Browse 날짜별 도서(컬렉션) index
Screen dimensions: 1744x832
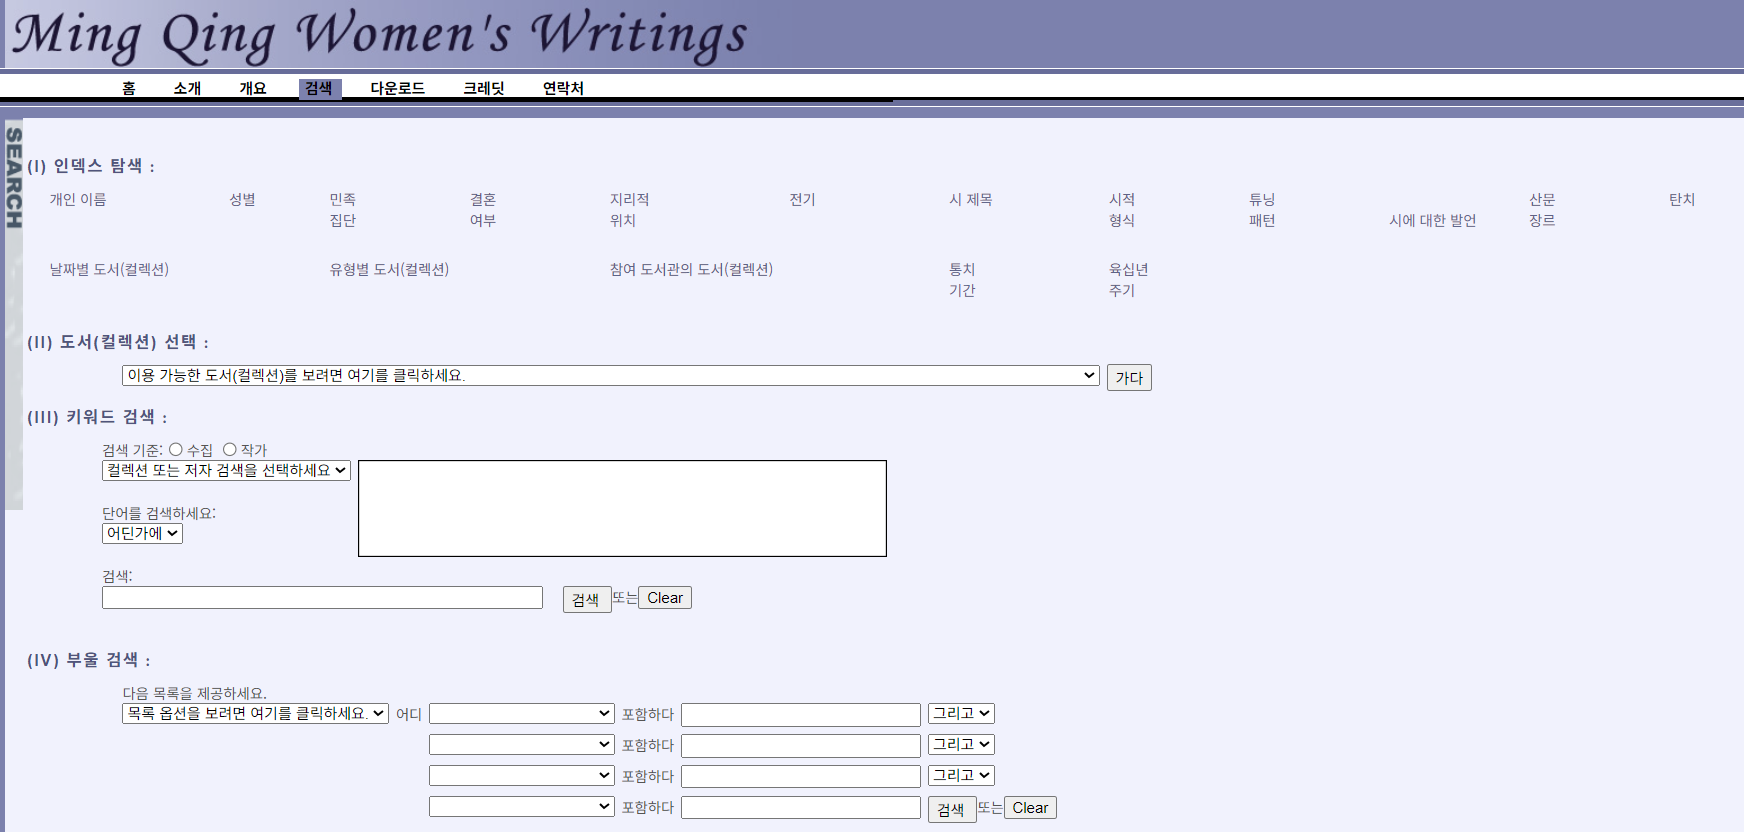[x=109, y=270]
